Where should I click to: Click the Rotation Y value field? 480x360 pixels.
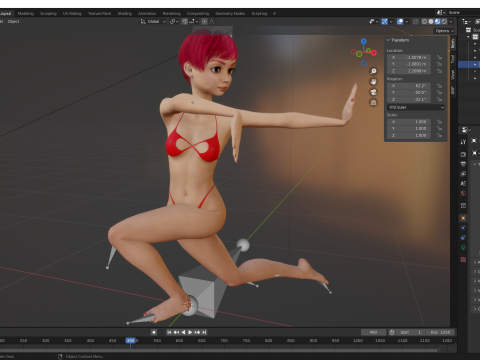click(409, 93)
